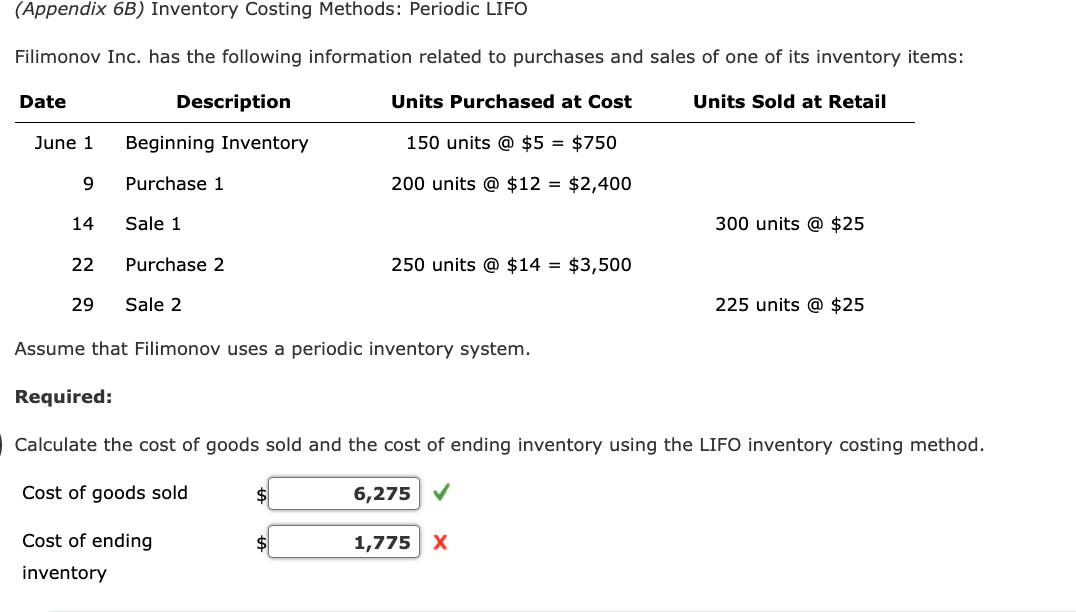The width and height of the screenshot is (1076, 612).
Task: Click the green checkmark beside 6,275
Action: (440, 493)
